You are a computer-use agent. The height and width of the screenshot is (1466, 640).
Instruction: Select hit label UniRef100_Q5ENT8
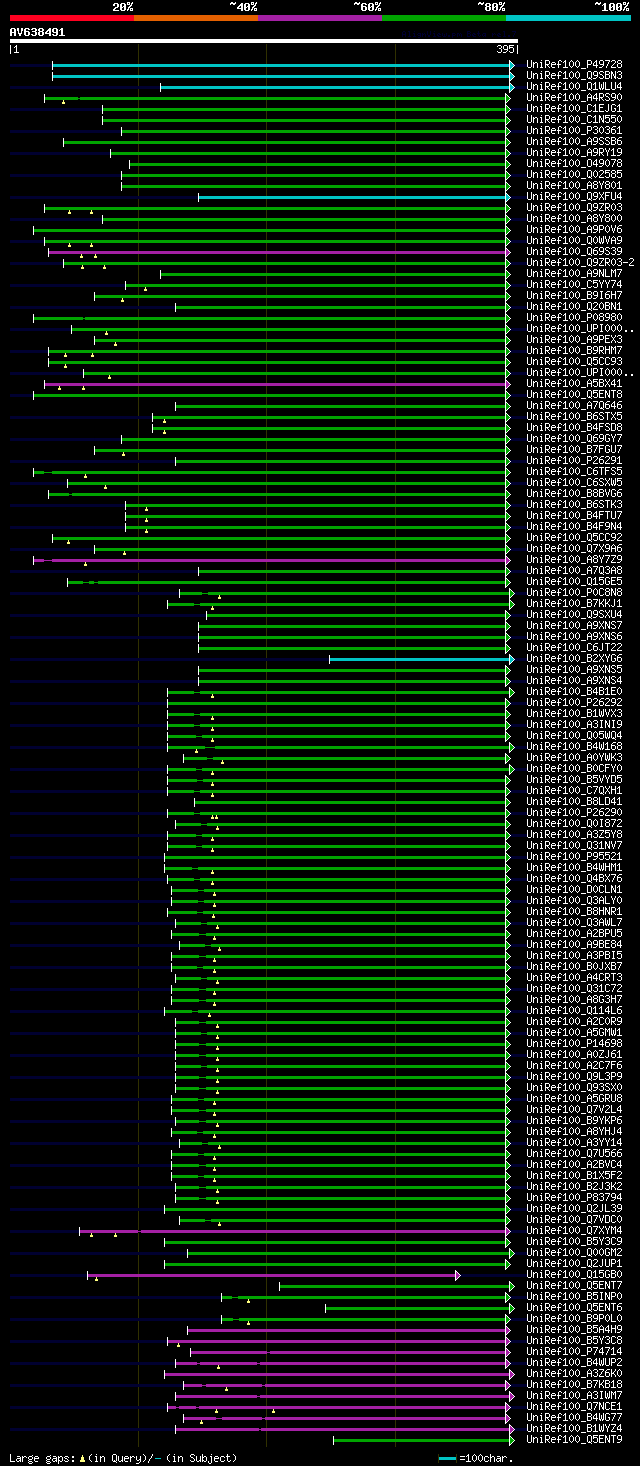click(x=574, y=394)
